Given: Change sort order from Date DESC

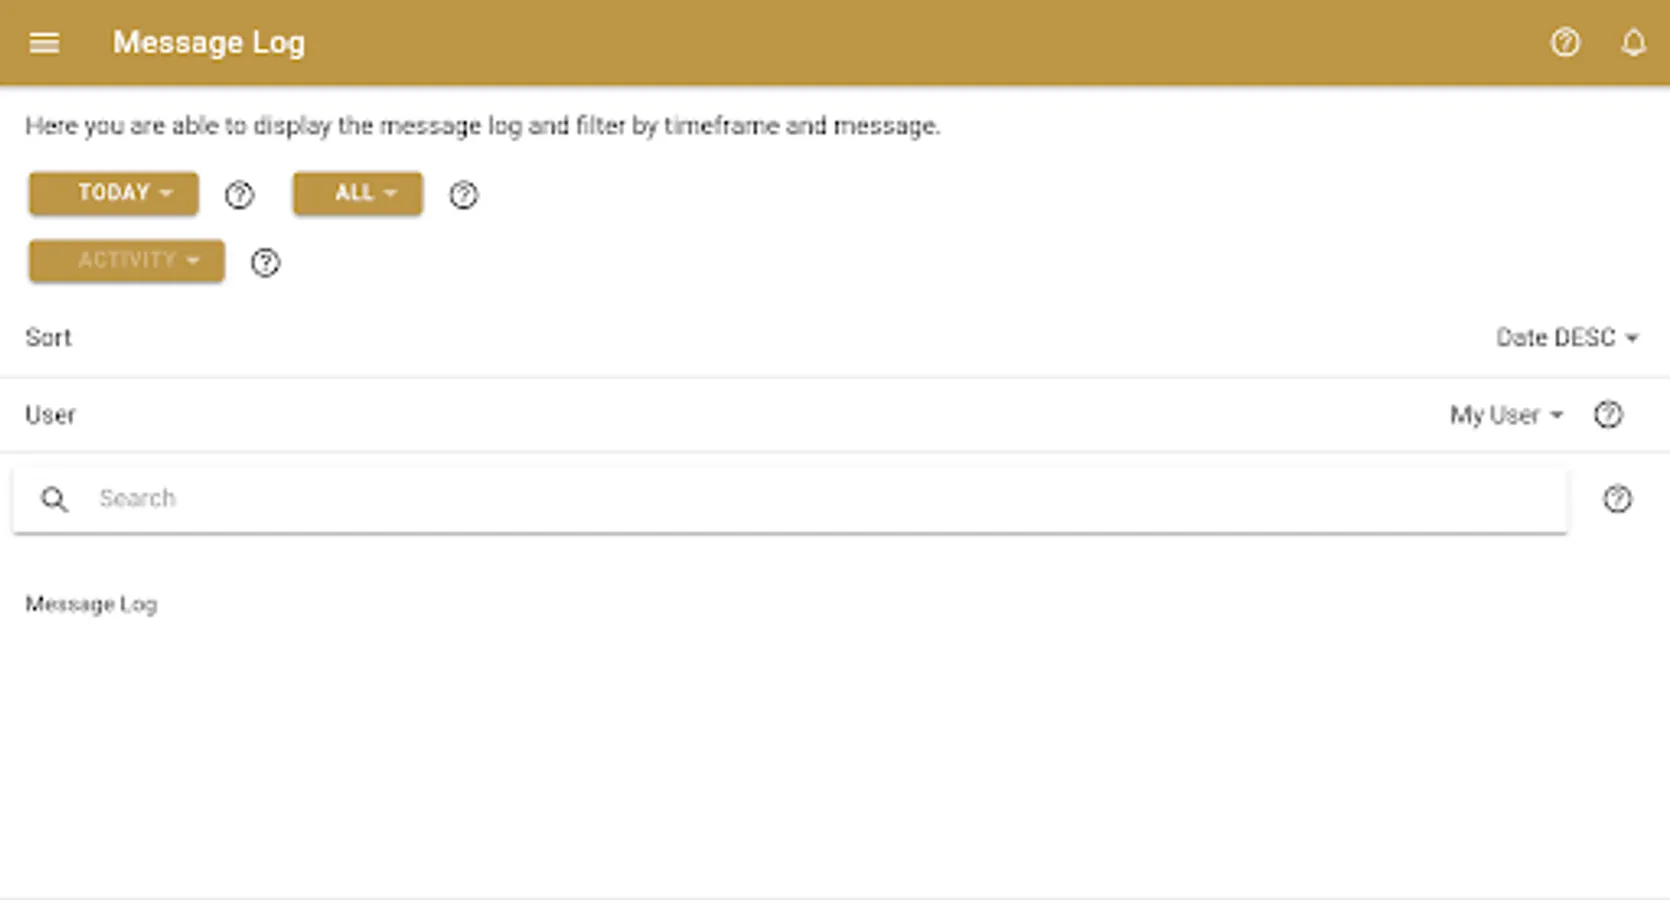Looking at the screenshot, I should pos(1567,338).
